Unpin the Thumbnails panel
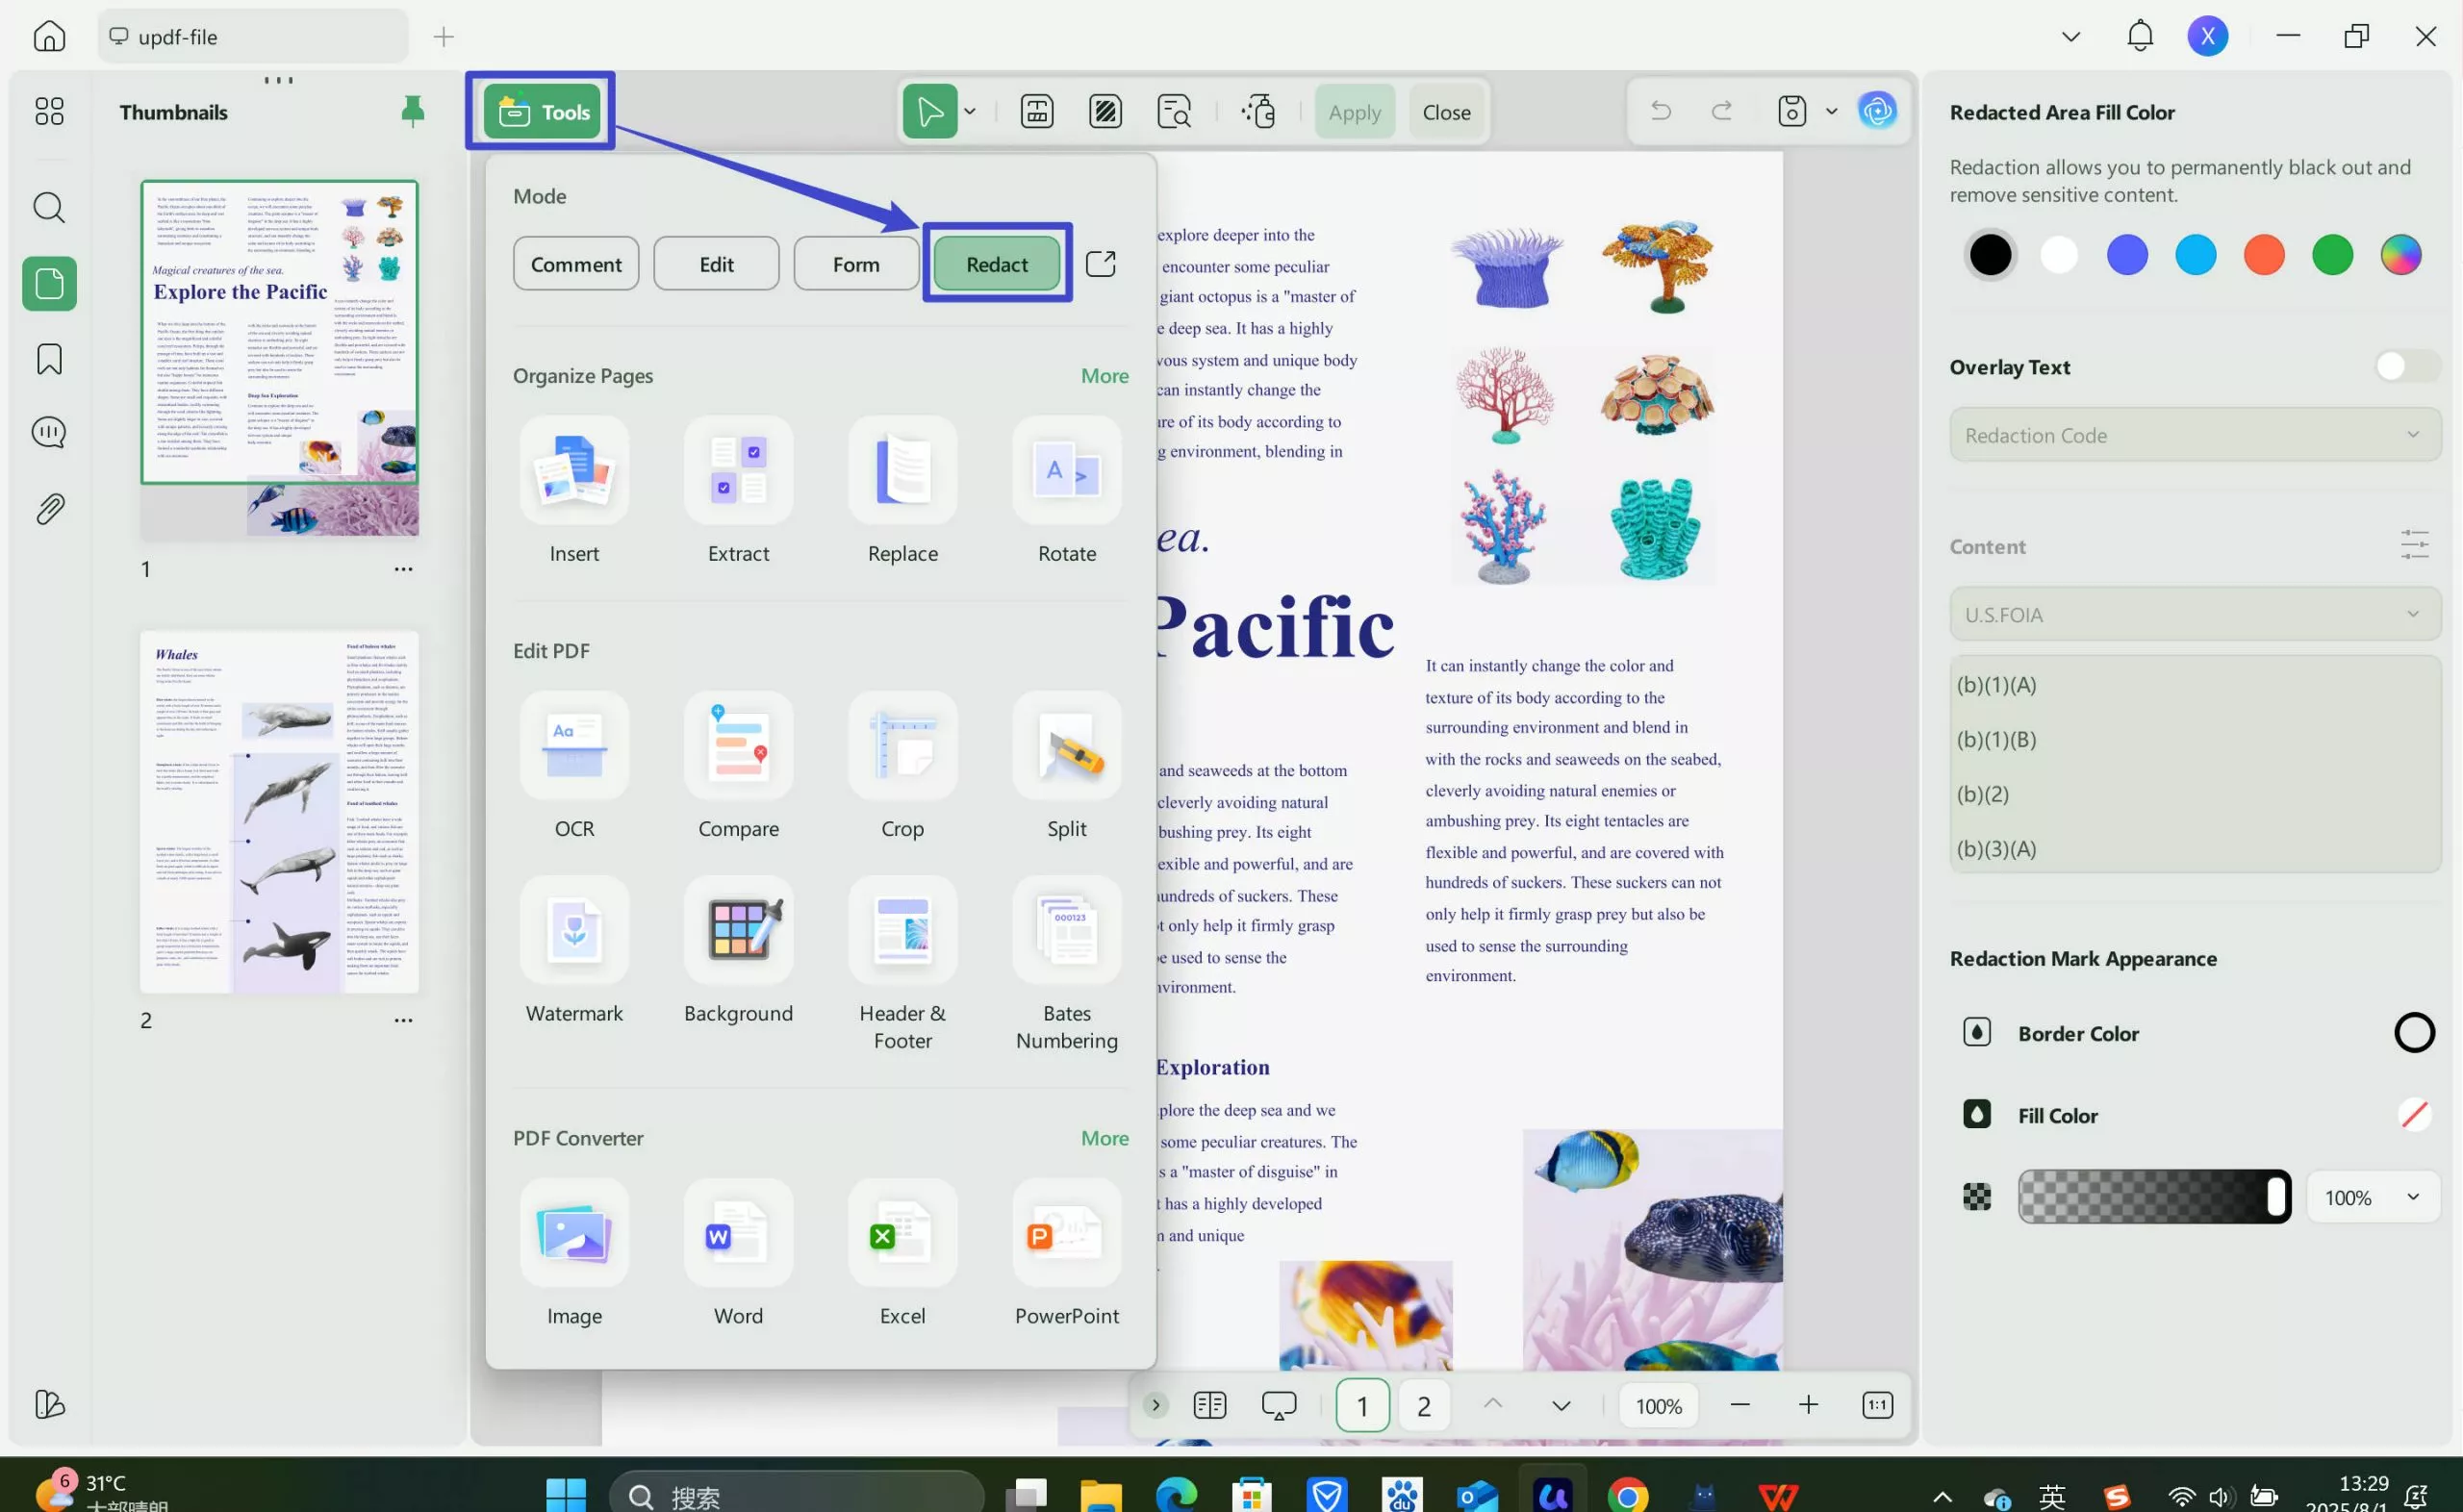The image size is (2463, 1512). [412, 111]
